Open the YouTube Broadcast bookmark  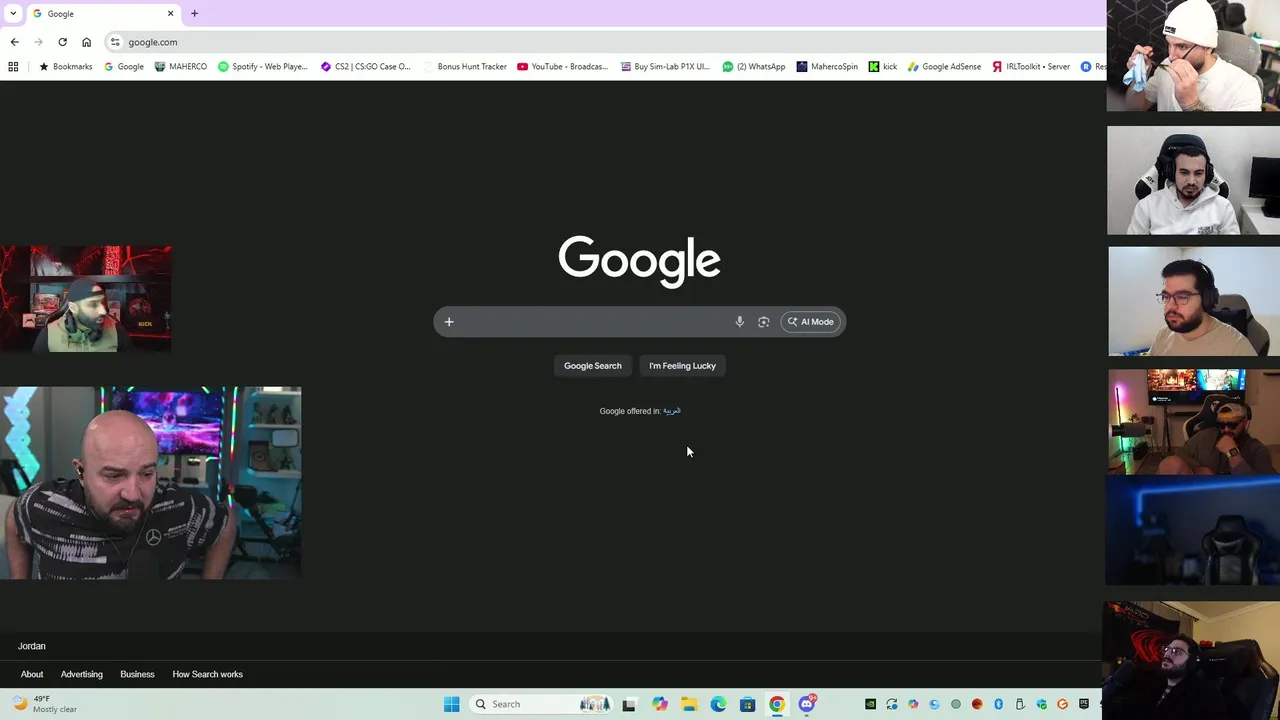coord(562,67)
